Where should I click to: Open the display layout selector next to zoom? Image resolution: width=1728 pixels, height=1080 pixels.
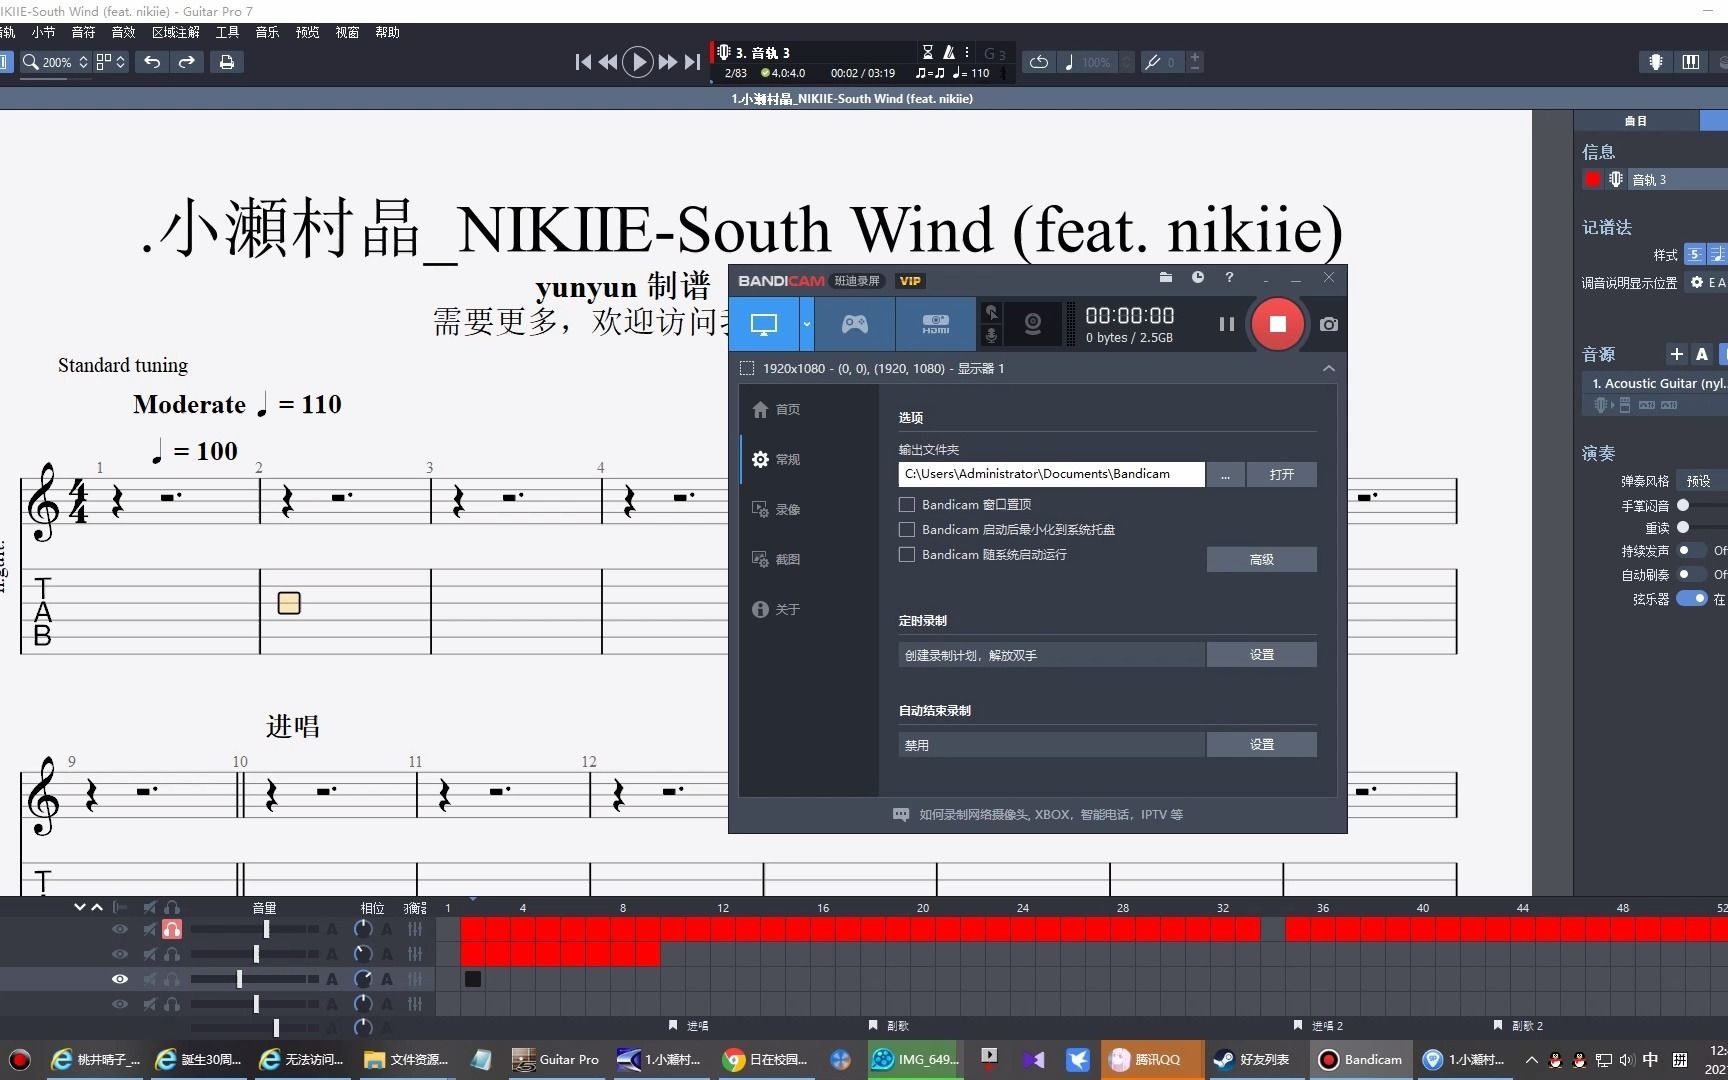coord(111,62)
